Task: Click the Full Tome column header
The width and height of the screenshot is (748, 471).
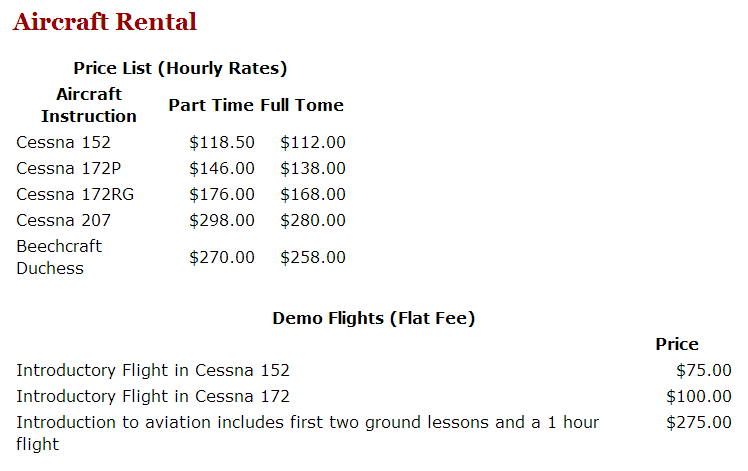Action: click(302, 105)
